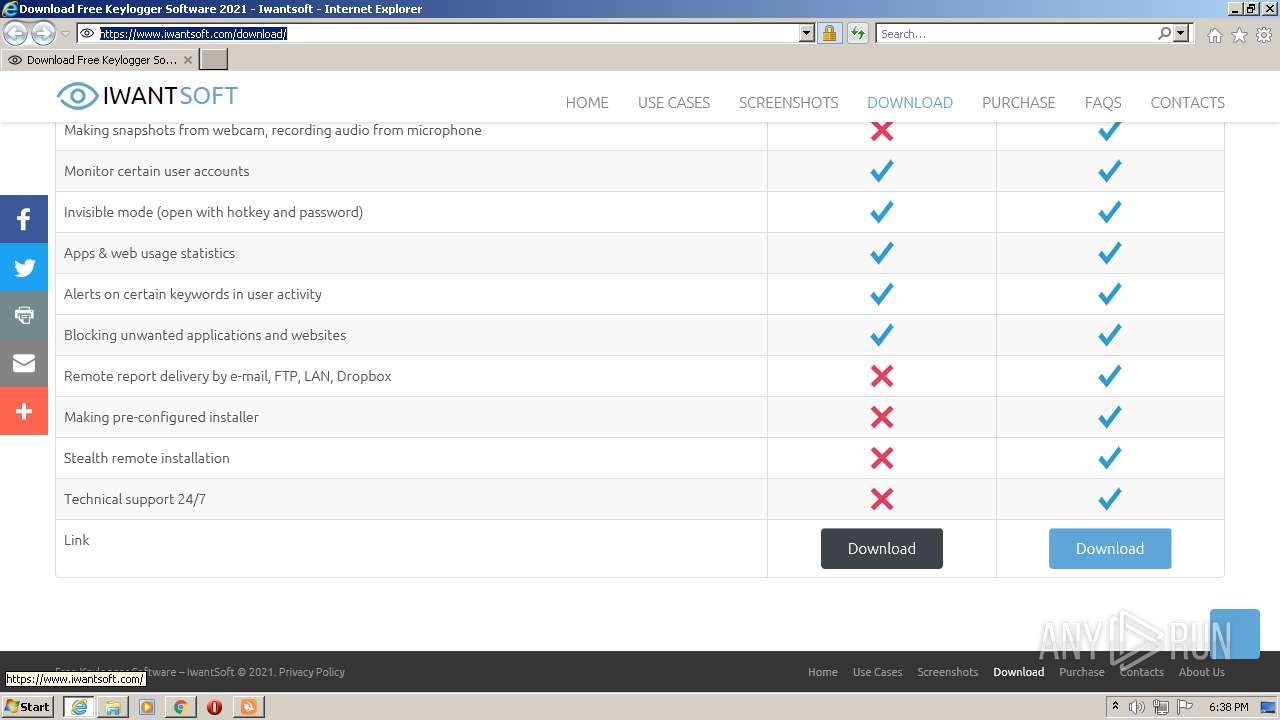Click the footer Home link
This screenshot has width=1280, height=720.
coord(823,672)
